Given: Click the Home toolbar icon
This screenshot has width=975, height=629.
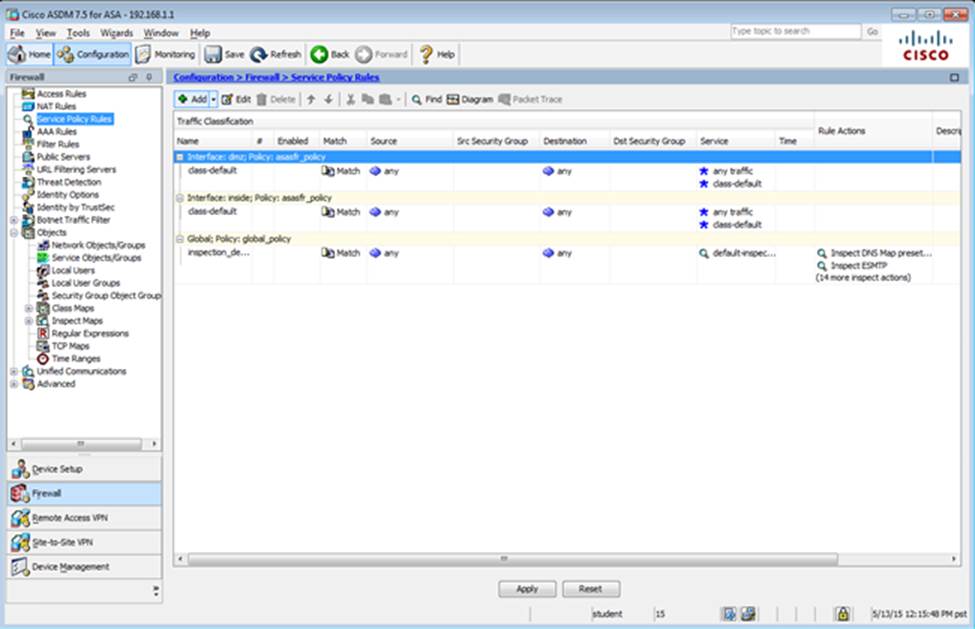Looking at the screenshot, I should click(29, 54).
